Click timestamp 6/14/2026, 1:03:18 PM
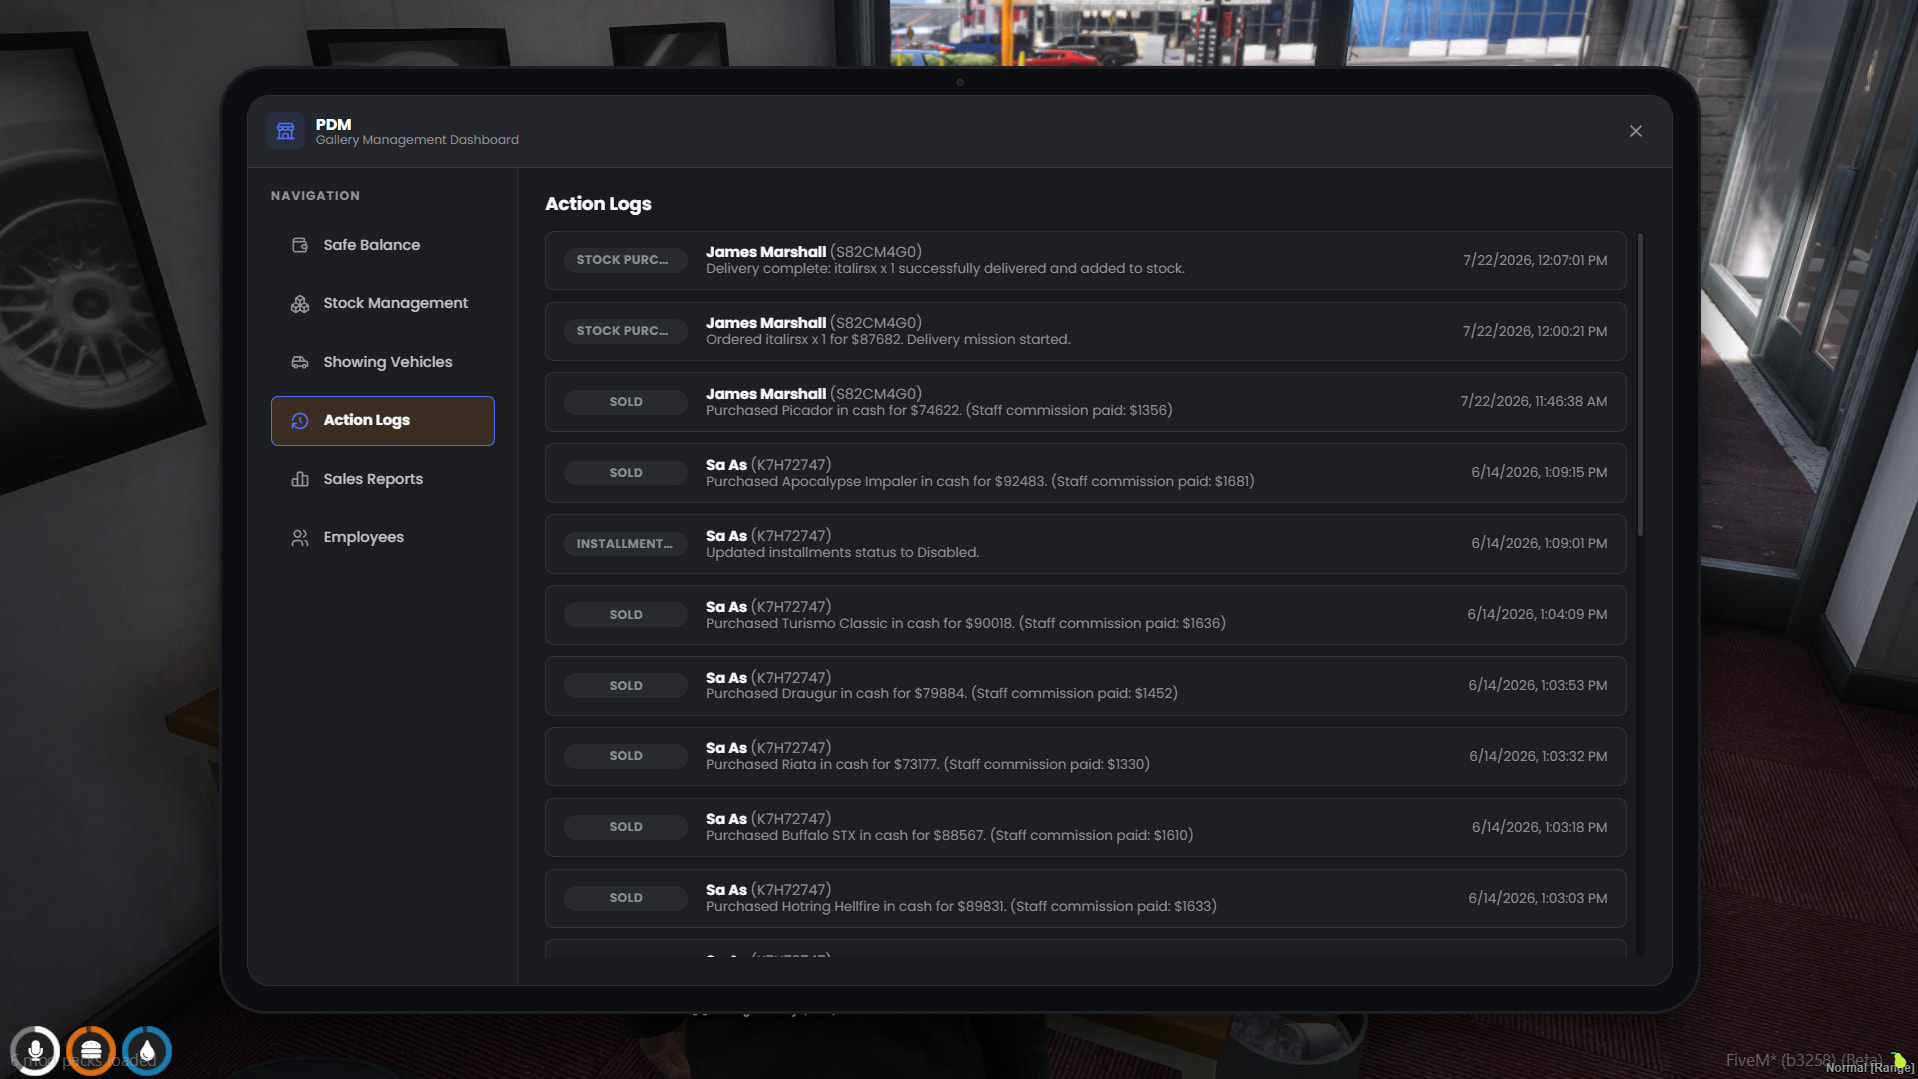The image size is (1918, 1079). click(x=1539, y=828)
